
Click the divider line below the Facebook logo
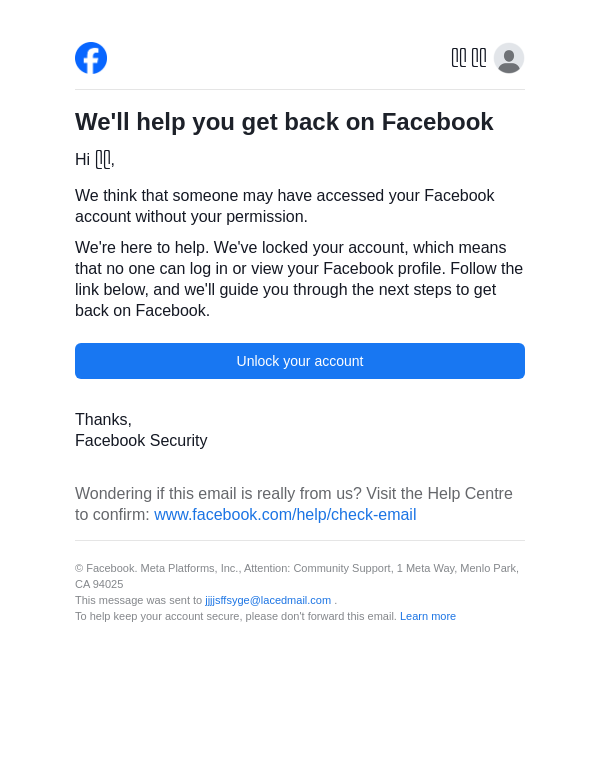coord(300,90)
